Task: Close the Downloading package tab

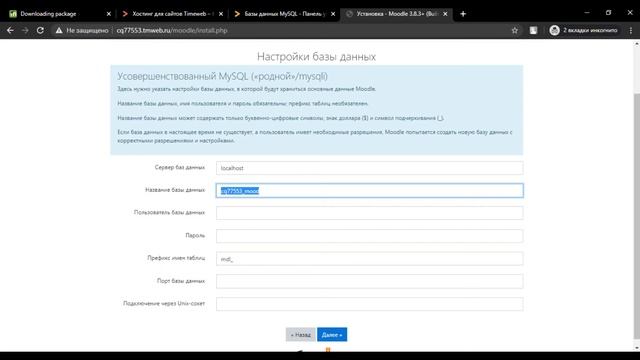Action: [109, 14]
